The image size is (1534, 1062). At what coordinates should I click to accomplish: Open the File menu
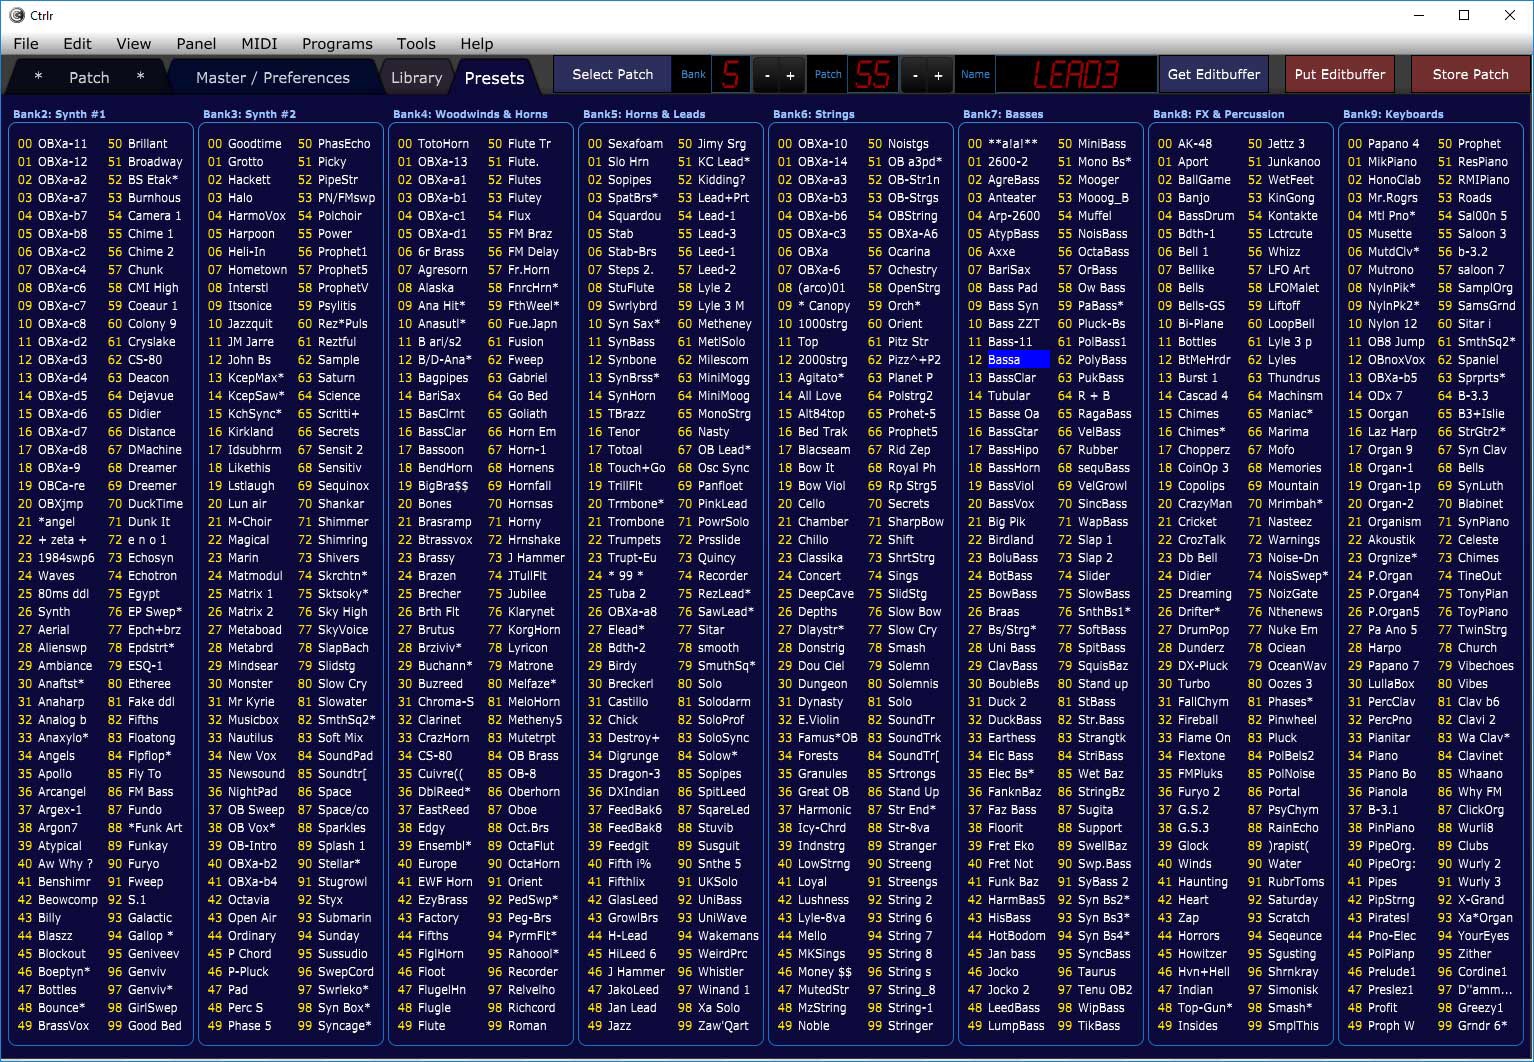click(x=26, y=44)
